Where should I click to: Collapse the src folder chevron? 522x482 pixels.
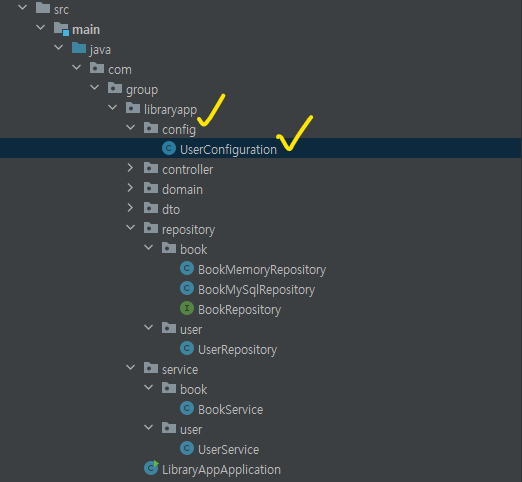coord(23,7)
